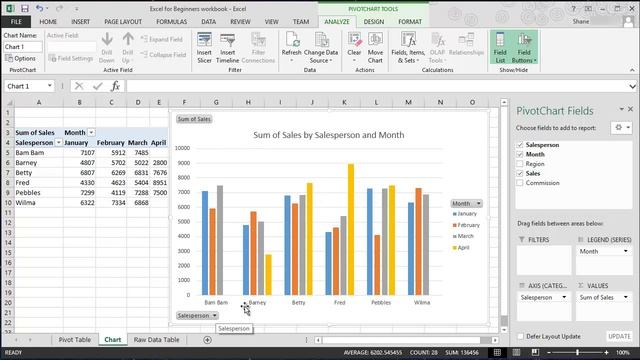Click the UPDATE button
640x360 pixels.
click(619, 336)
